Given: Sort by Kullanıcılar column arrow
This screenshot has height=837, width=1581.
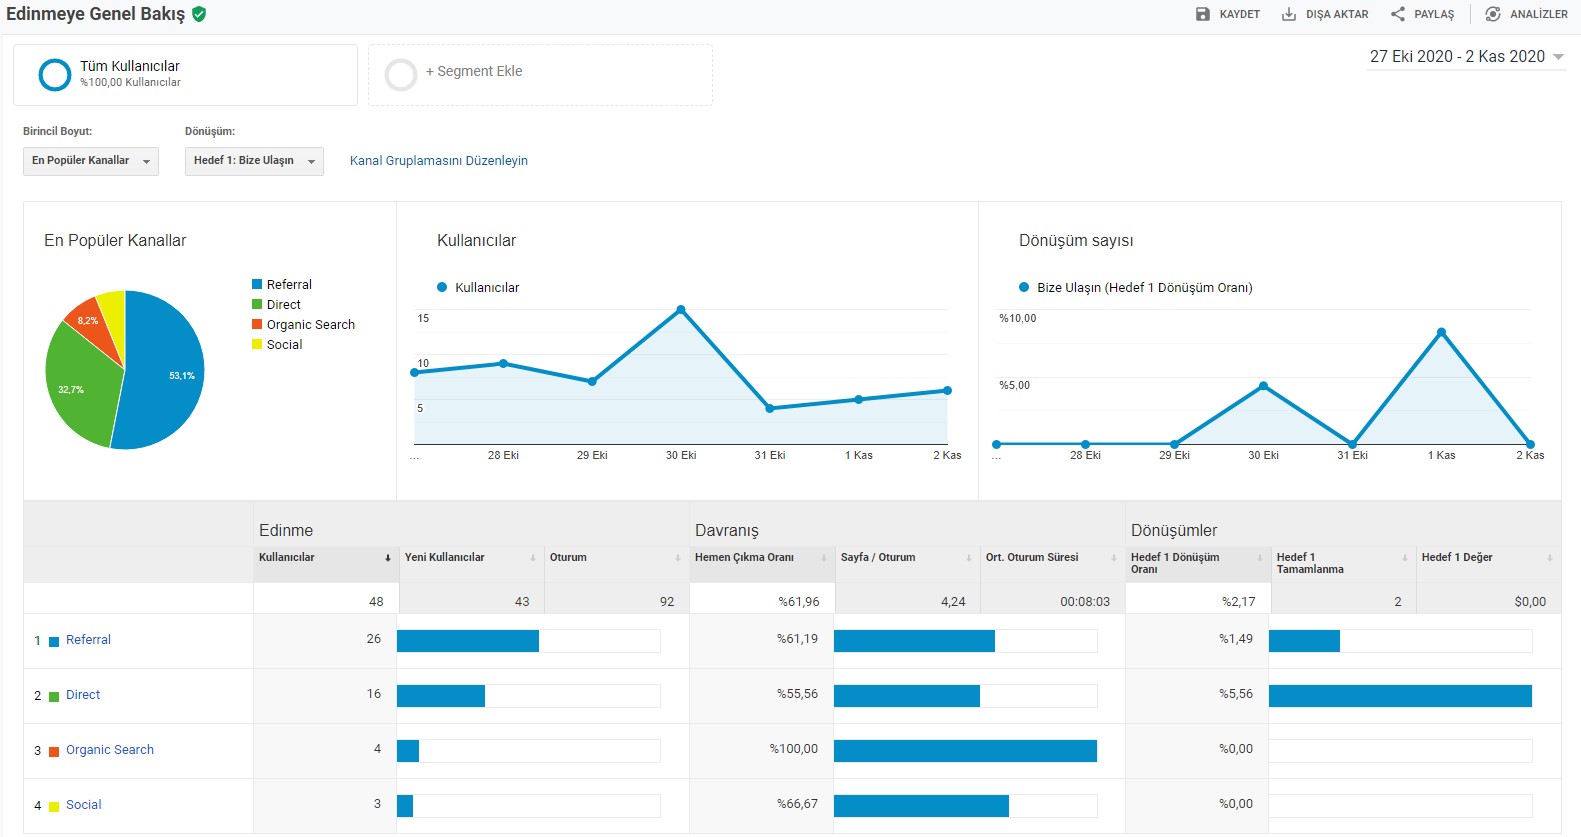Looking at the screenshot, I should tap(388, 558).
